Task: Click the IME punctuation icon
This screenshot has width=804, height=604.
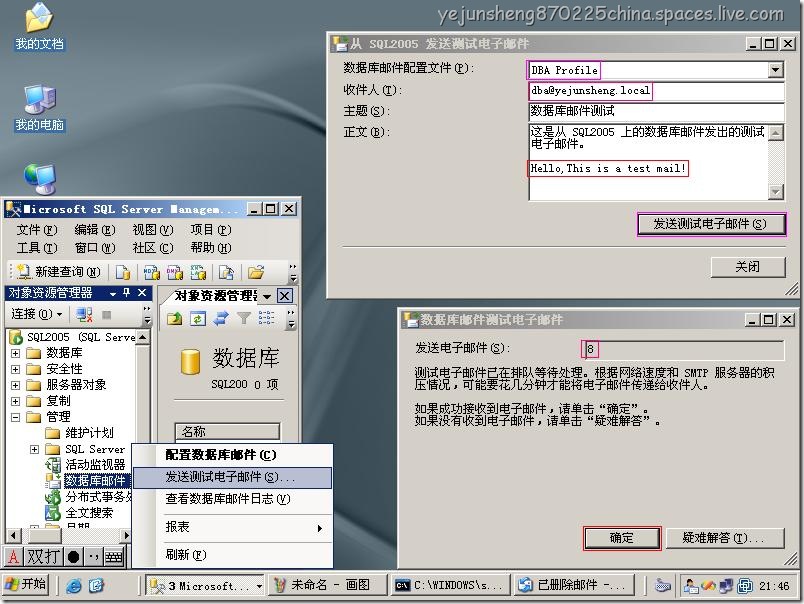Action: click(93, 556)
